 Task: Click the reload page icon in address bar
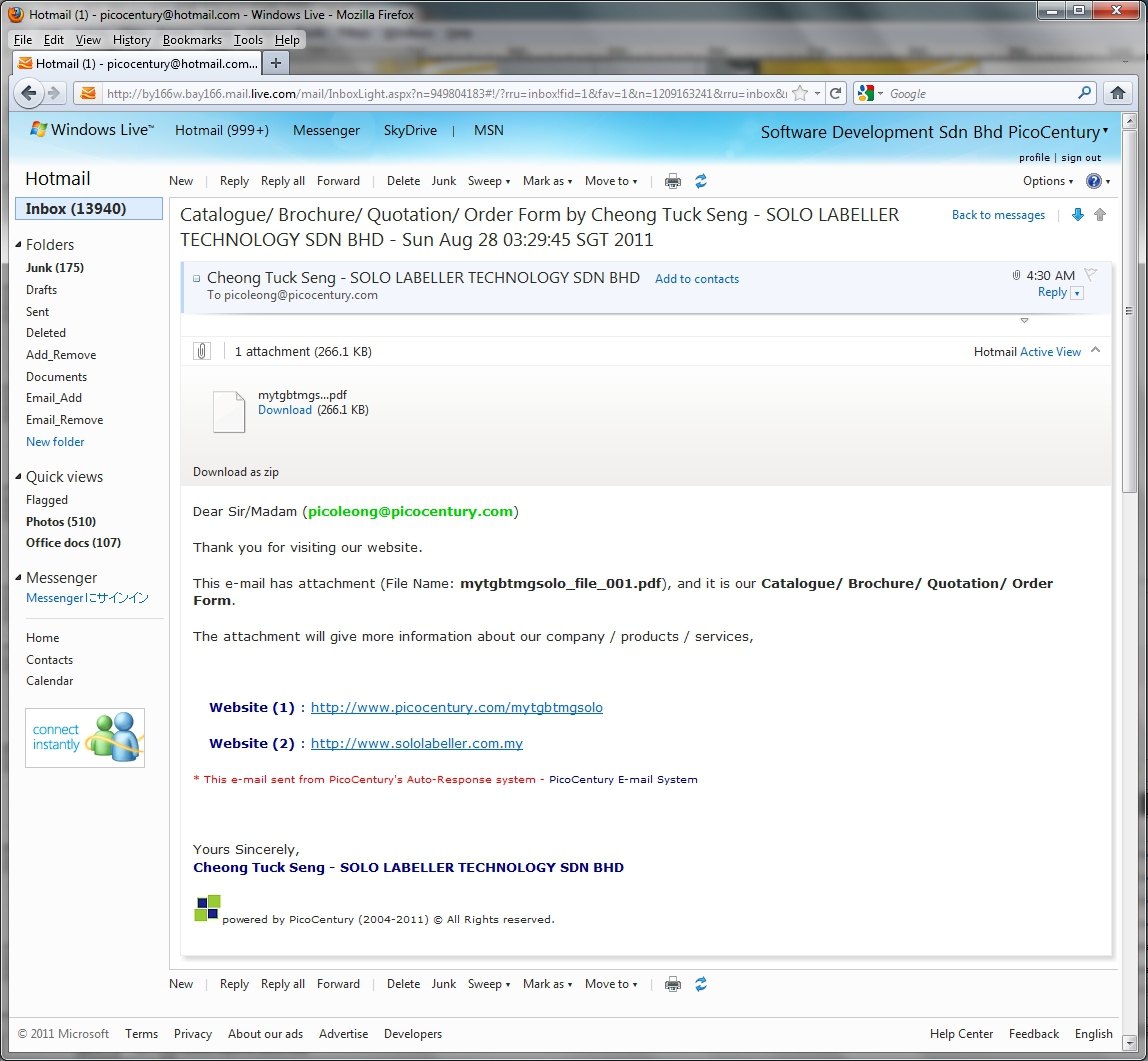[835, 93]
